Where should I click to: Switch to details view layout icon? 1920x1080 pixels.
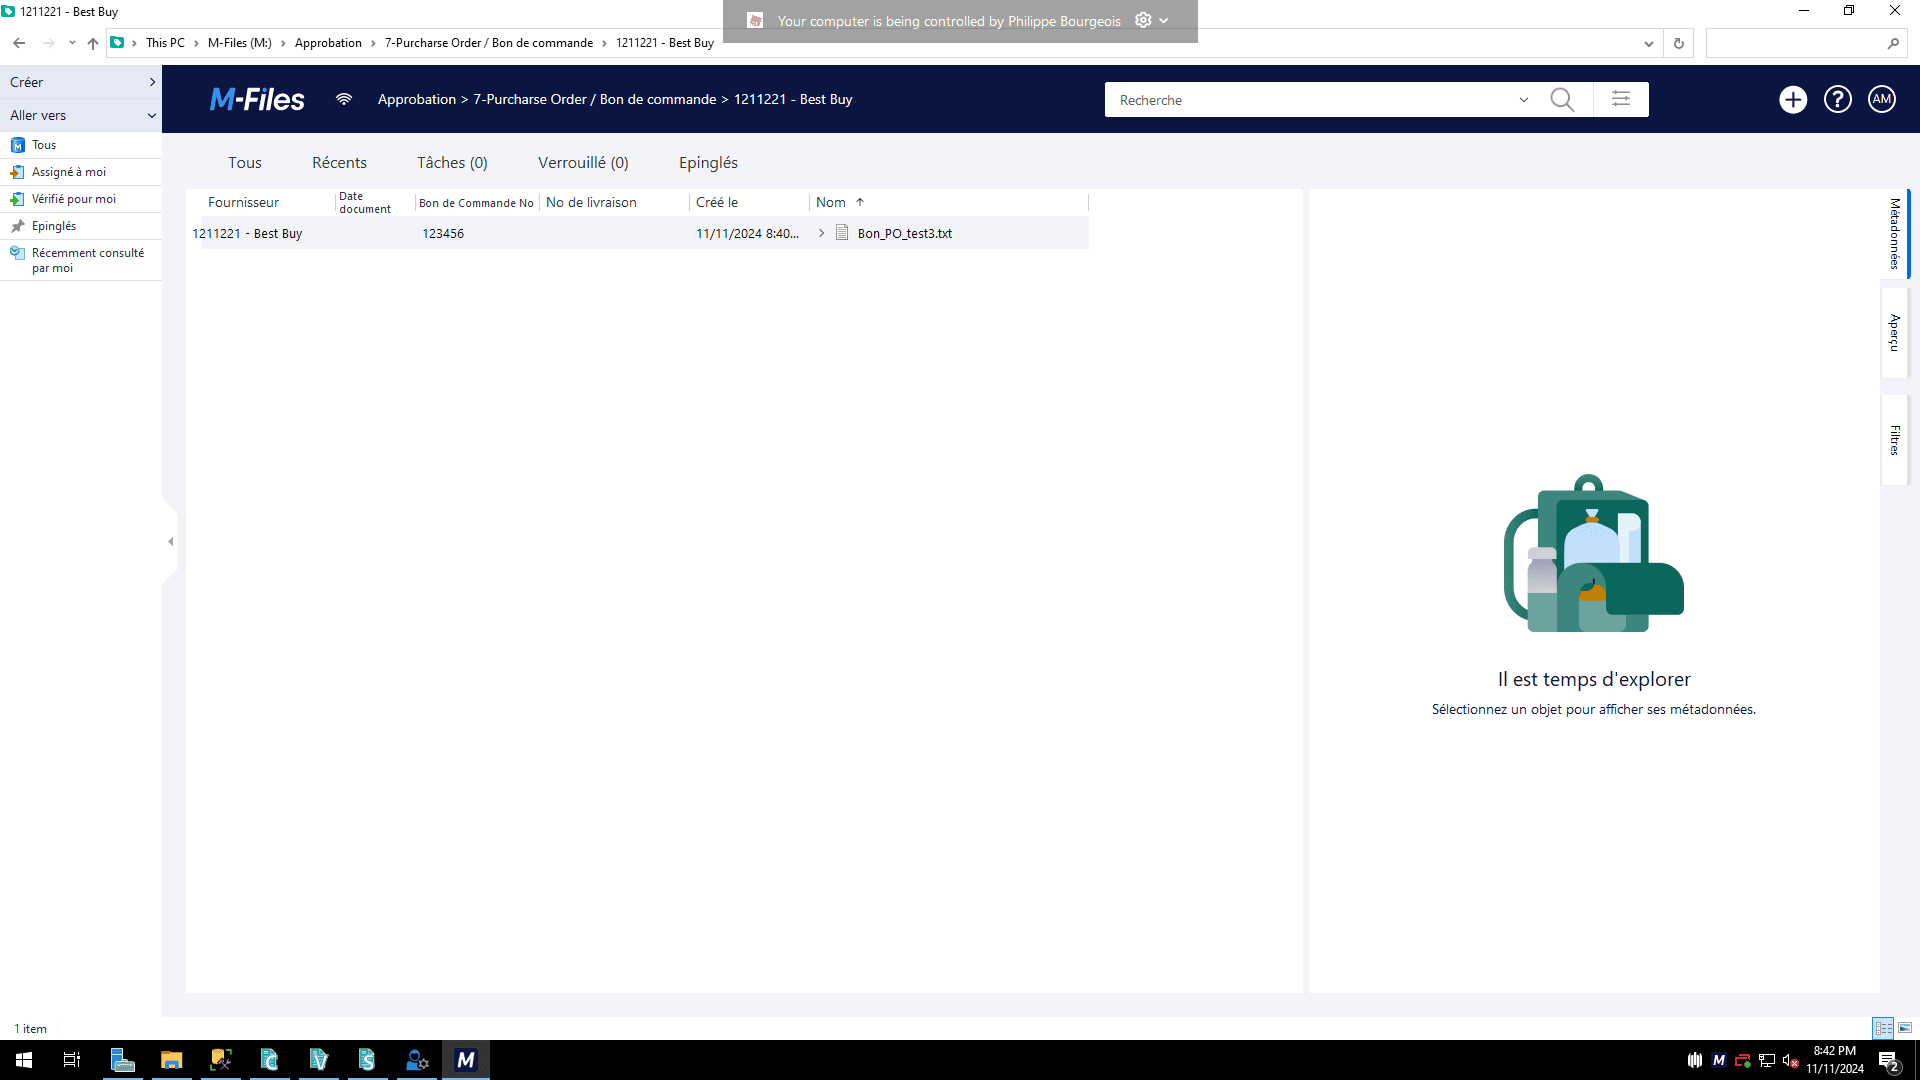[x=1883, y=1028]
